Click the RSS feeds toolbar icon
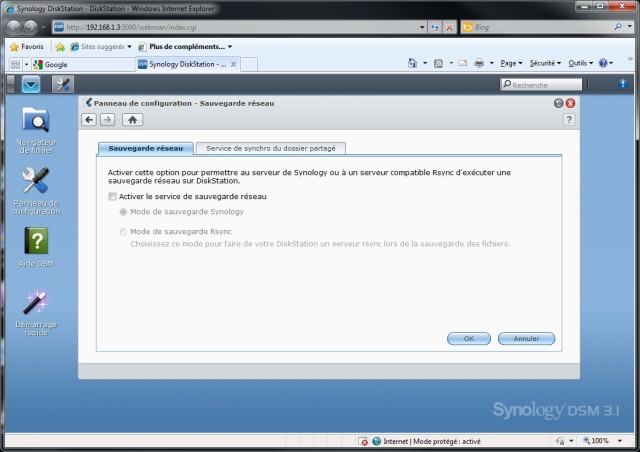The height and width of the screenshot is (452, 640). [x=438, y=63]
